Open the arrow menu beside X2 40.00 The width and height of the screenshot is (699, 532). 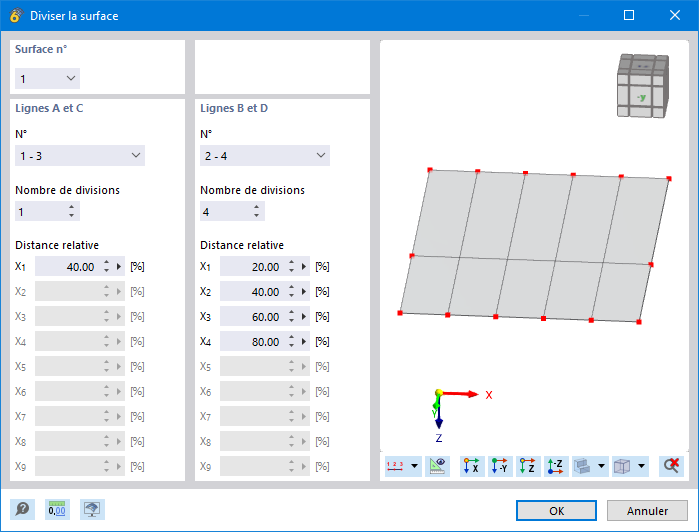tap(304, 292)
